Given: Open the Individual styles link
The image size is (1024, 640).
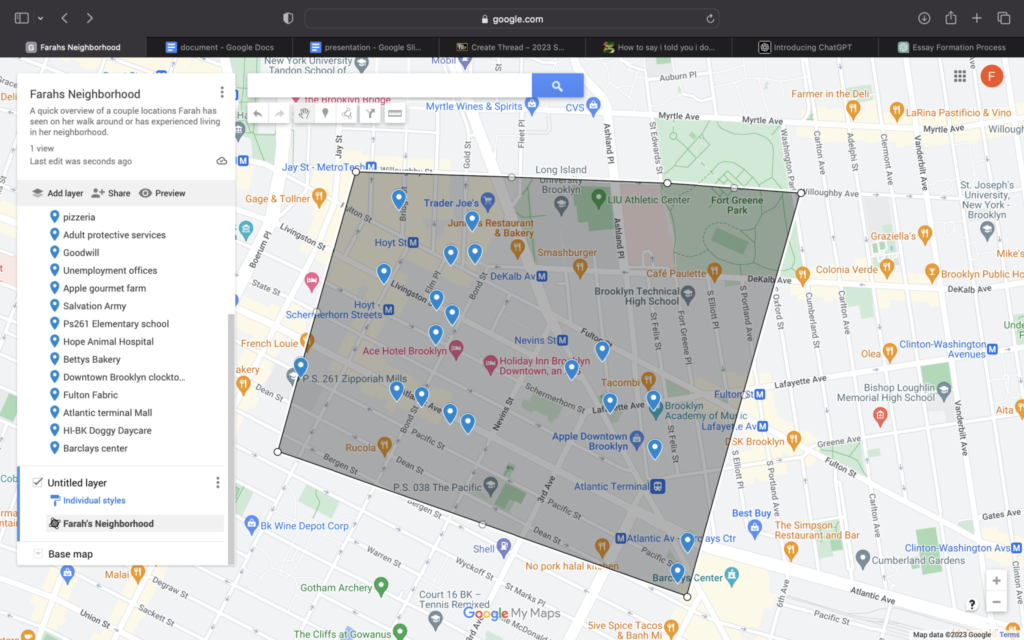Looking at the screenshot, I should (x=94, y=500).
